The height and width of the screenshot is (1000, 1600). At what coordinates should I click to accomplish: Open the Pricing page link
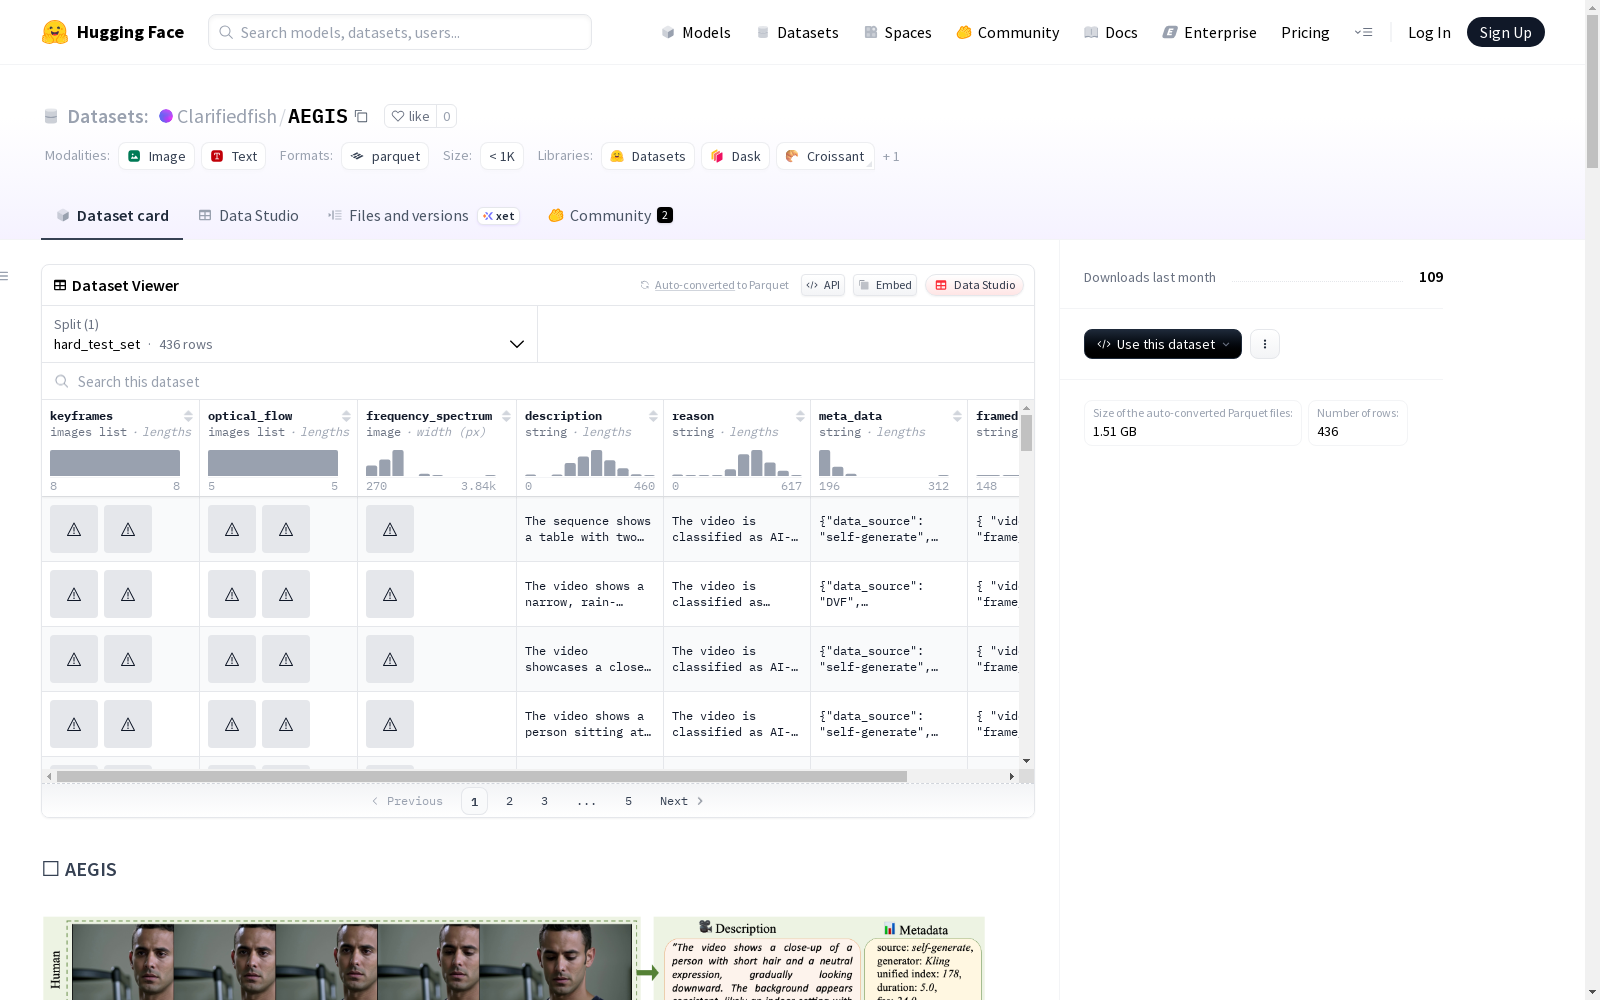click(1305, 32)
